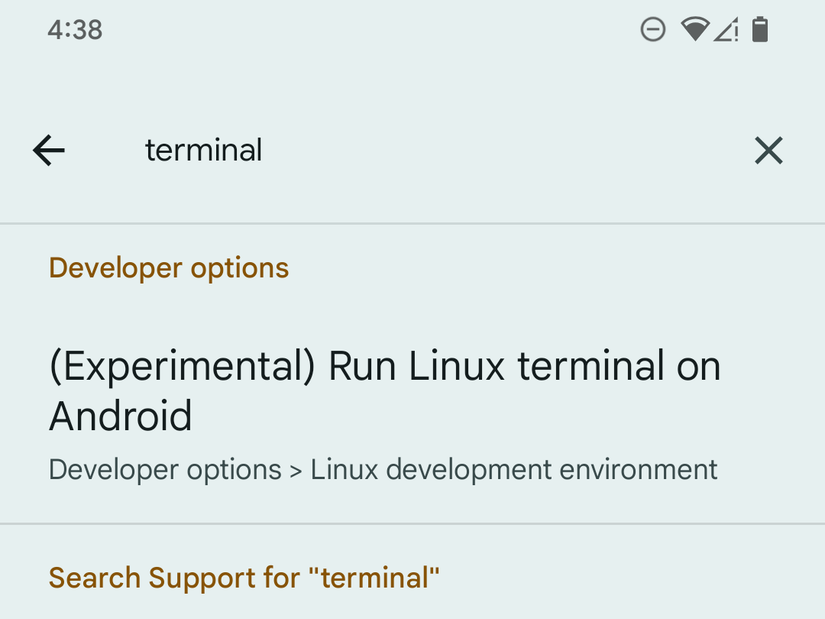Select the search result description text

point(383,469)
